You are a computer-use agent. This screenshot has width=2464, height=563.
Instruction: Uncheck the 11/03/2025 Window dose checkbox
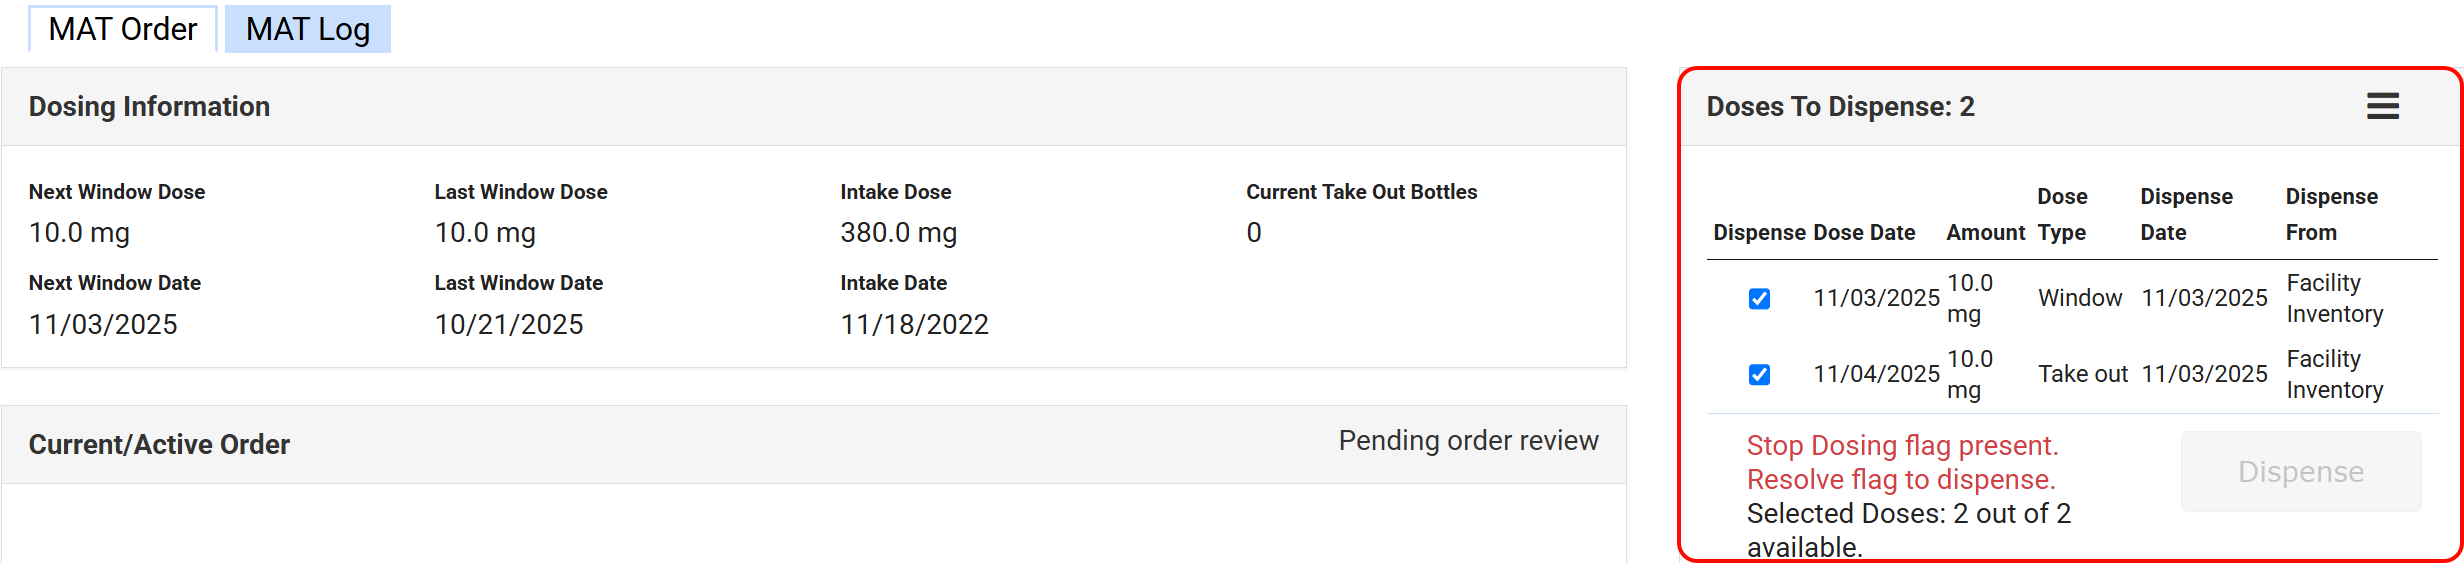(1759, 299)
